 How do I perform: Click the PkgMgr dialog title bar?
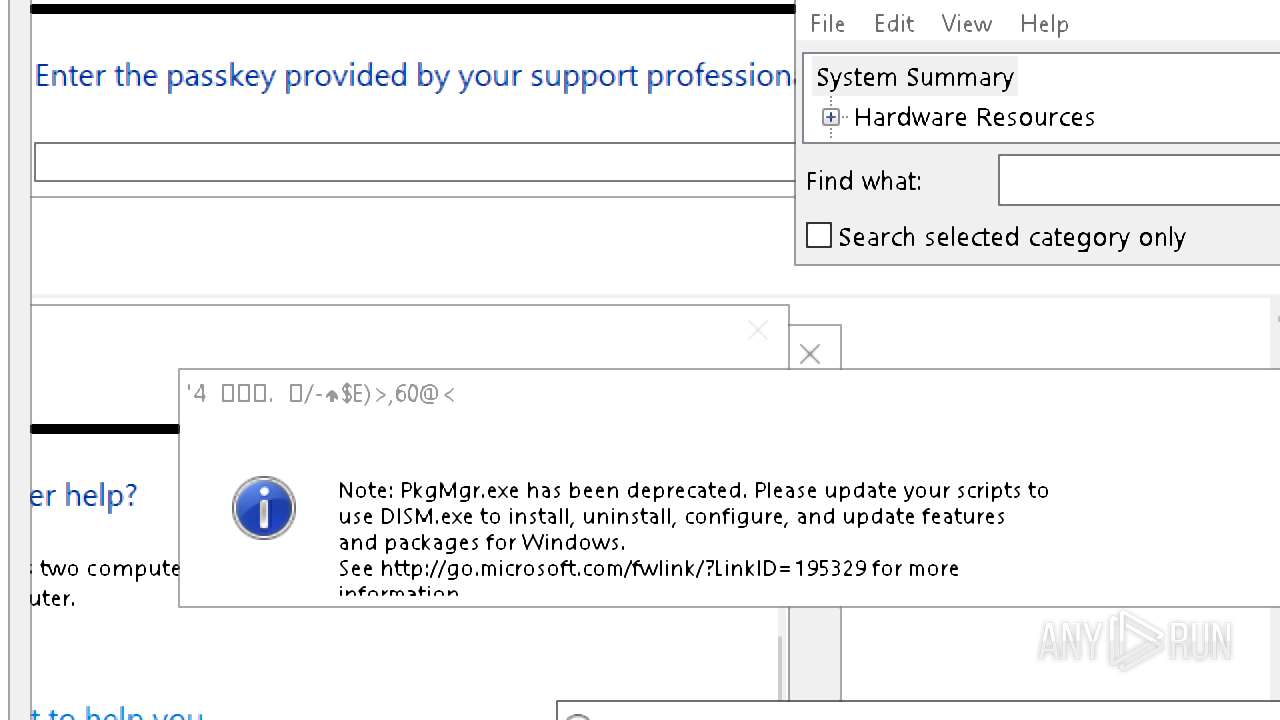point(700,394)
